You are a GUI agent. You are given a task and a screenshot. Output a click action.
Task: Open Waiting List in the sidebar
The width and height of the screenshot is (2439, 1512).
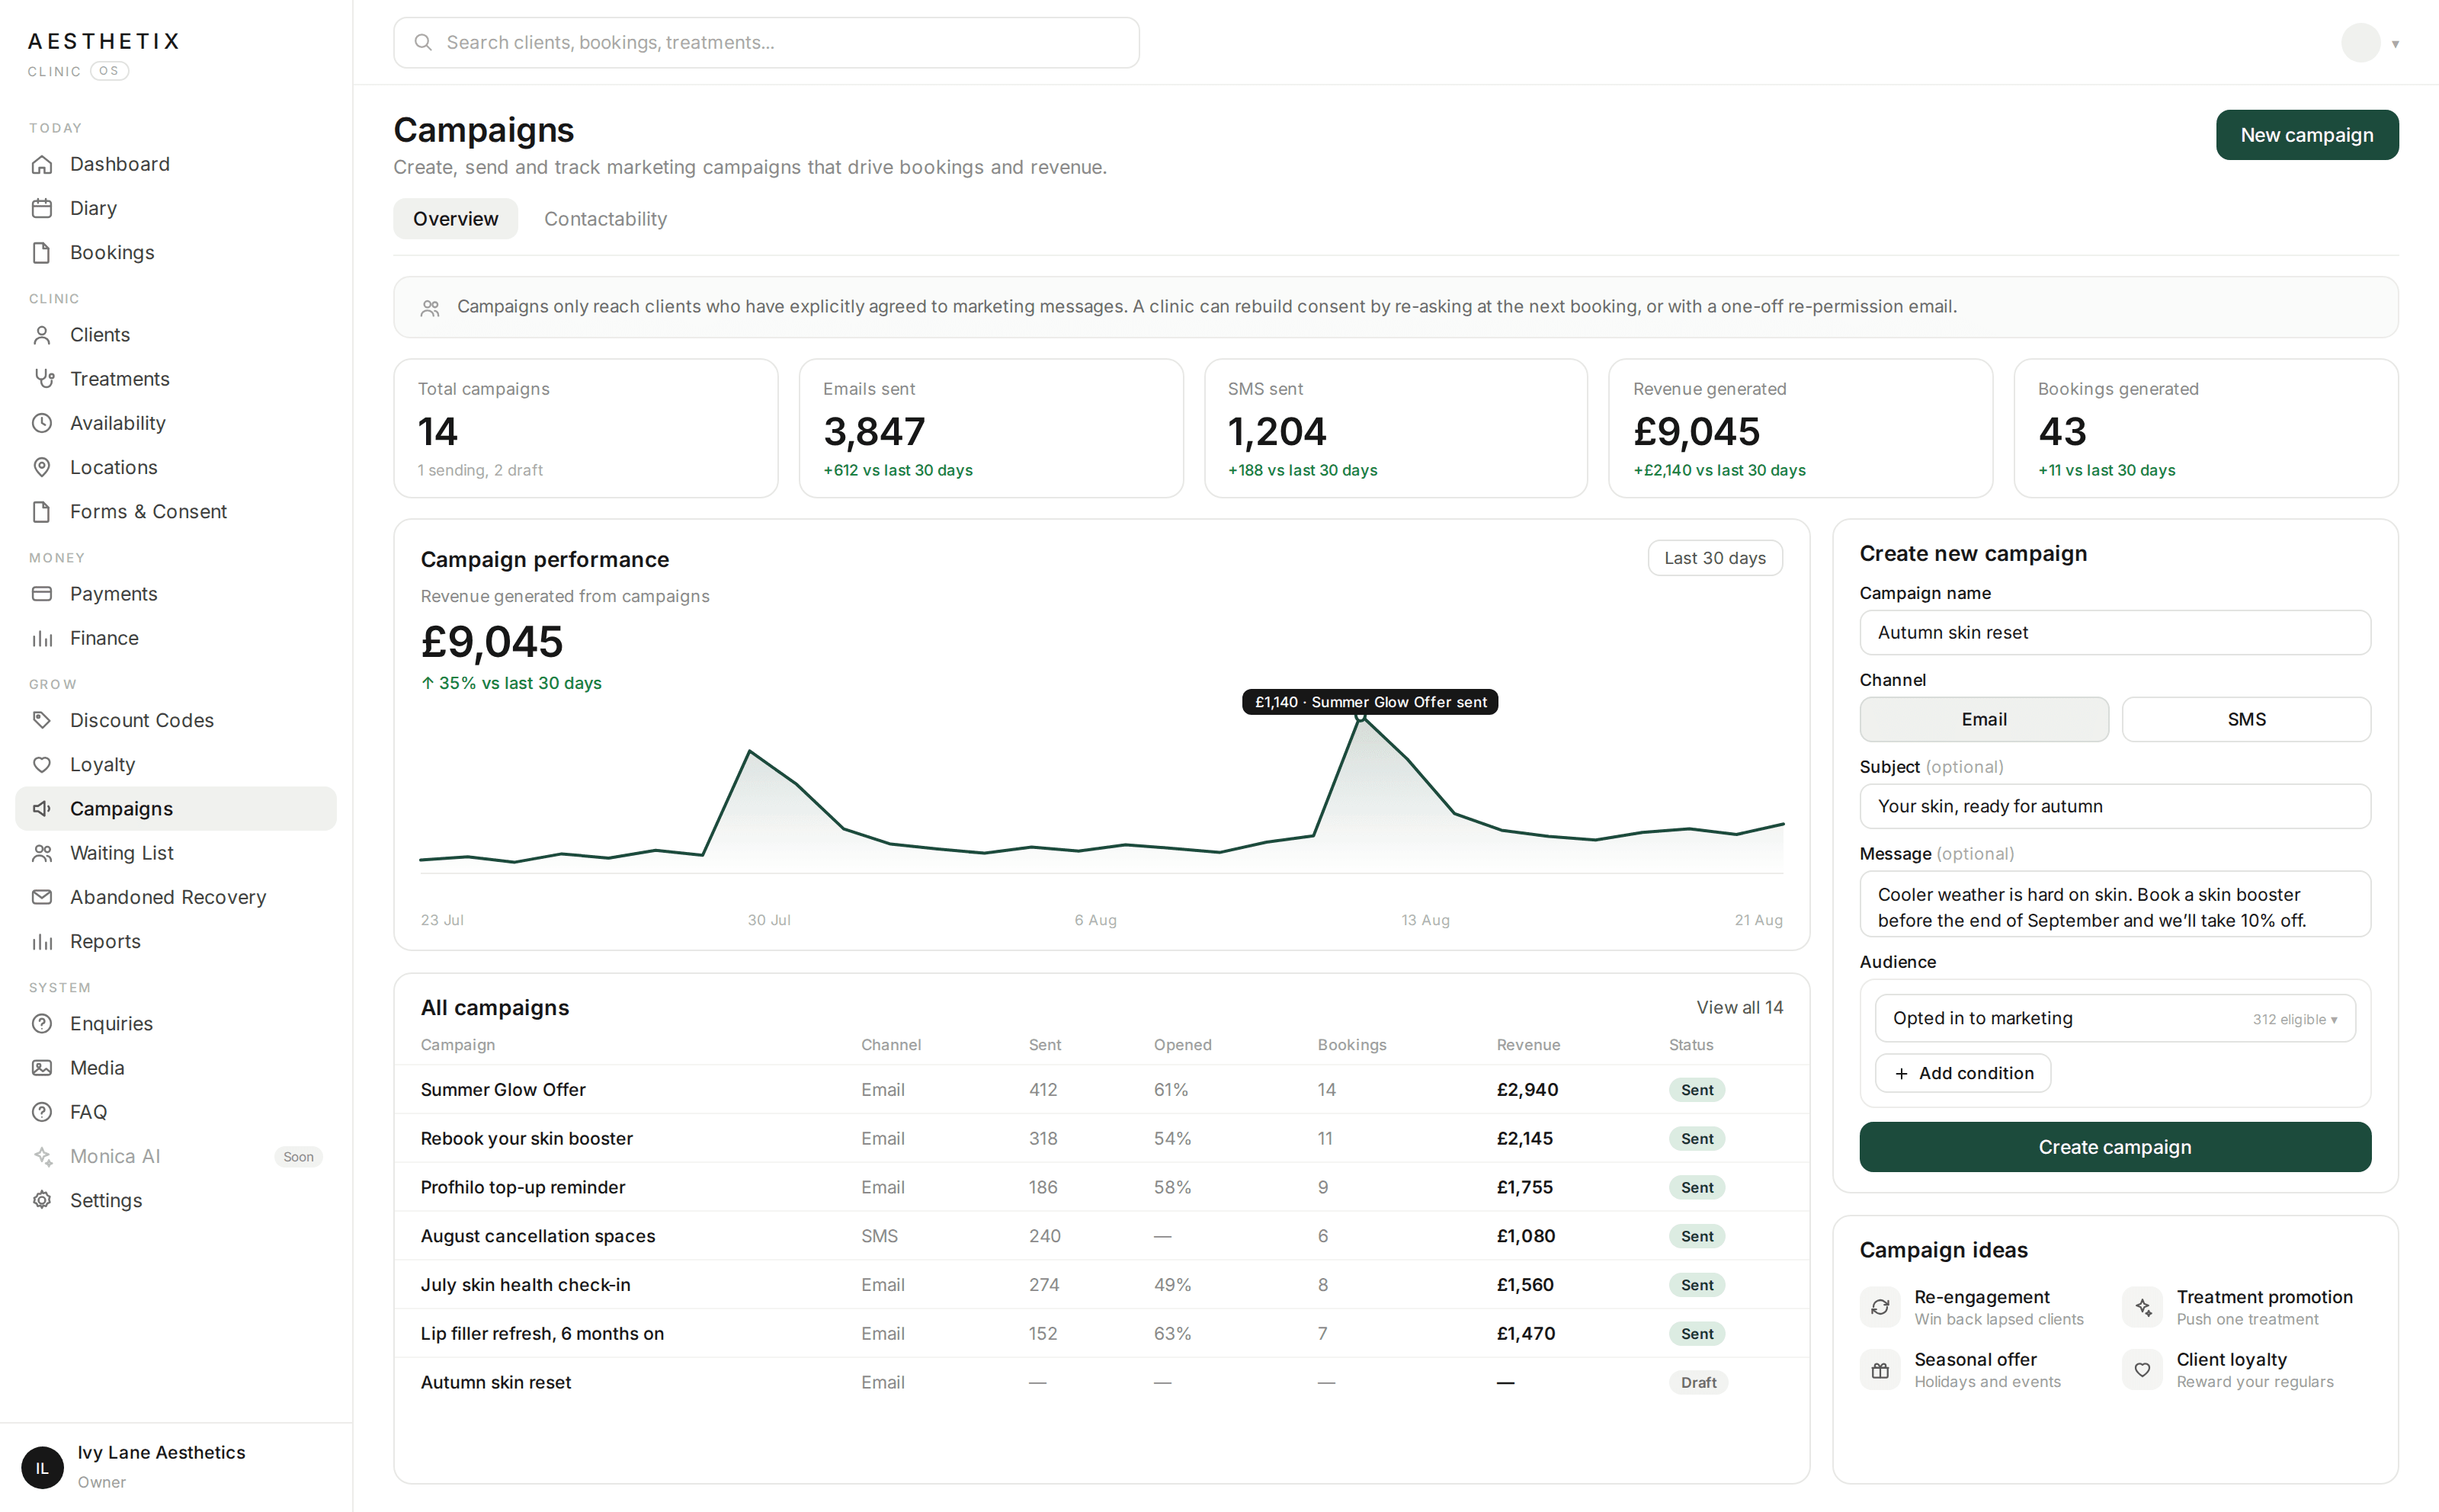(176, 853)
